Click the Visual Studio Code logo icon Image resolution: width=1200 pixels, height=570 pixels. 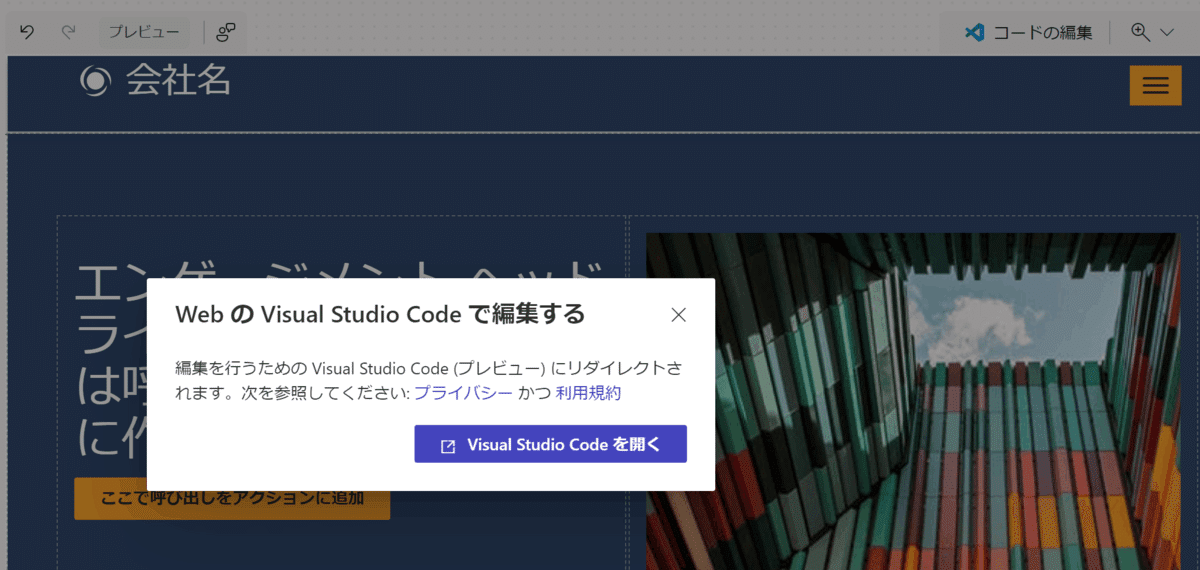click(974, 32)
